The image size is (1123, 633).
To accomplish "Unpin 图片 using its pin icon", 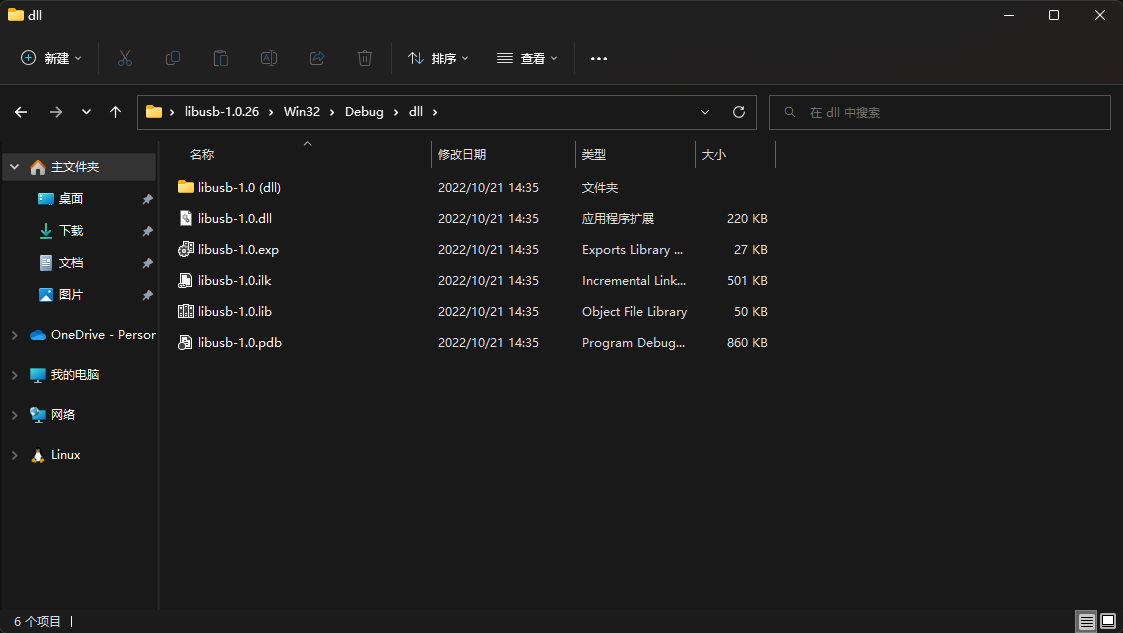I will pyautogui.click(x=147, y=295).
